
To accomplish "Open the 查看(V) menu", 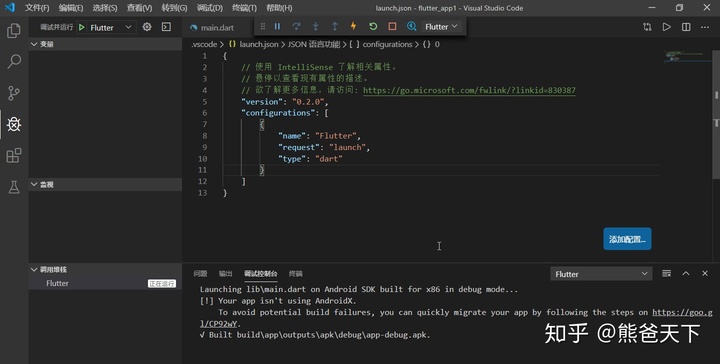I will (140, 8).
